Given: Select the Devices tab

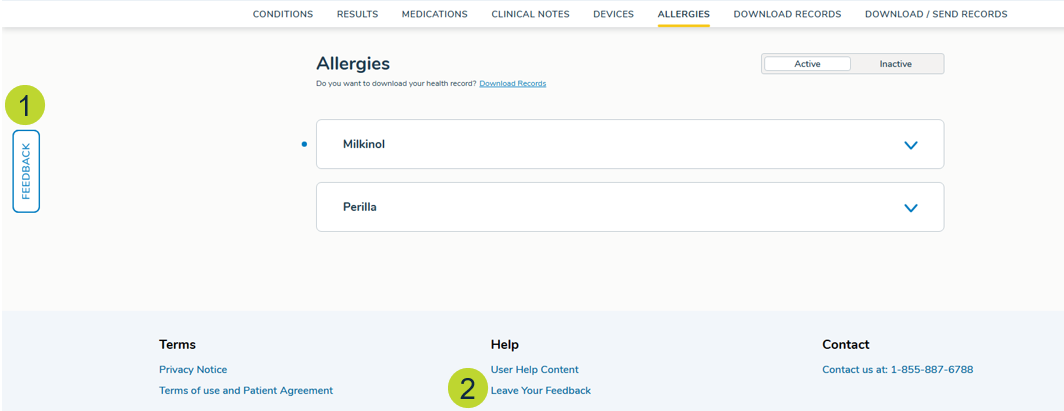Looking at the screenshot, I should point(613,14).
